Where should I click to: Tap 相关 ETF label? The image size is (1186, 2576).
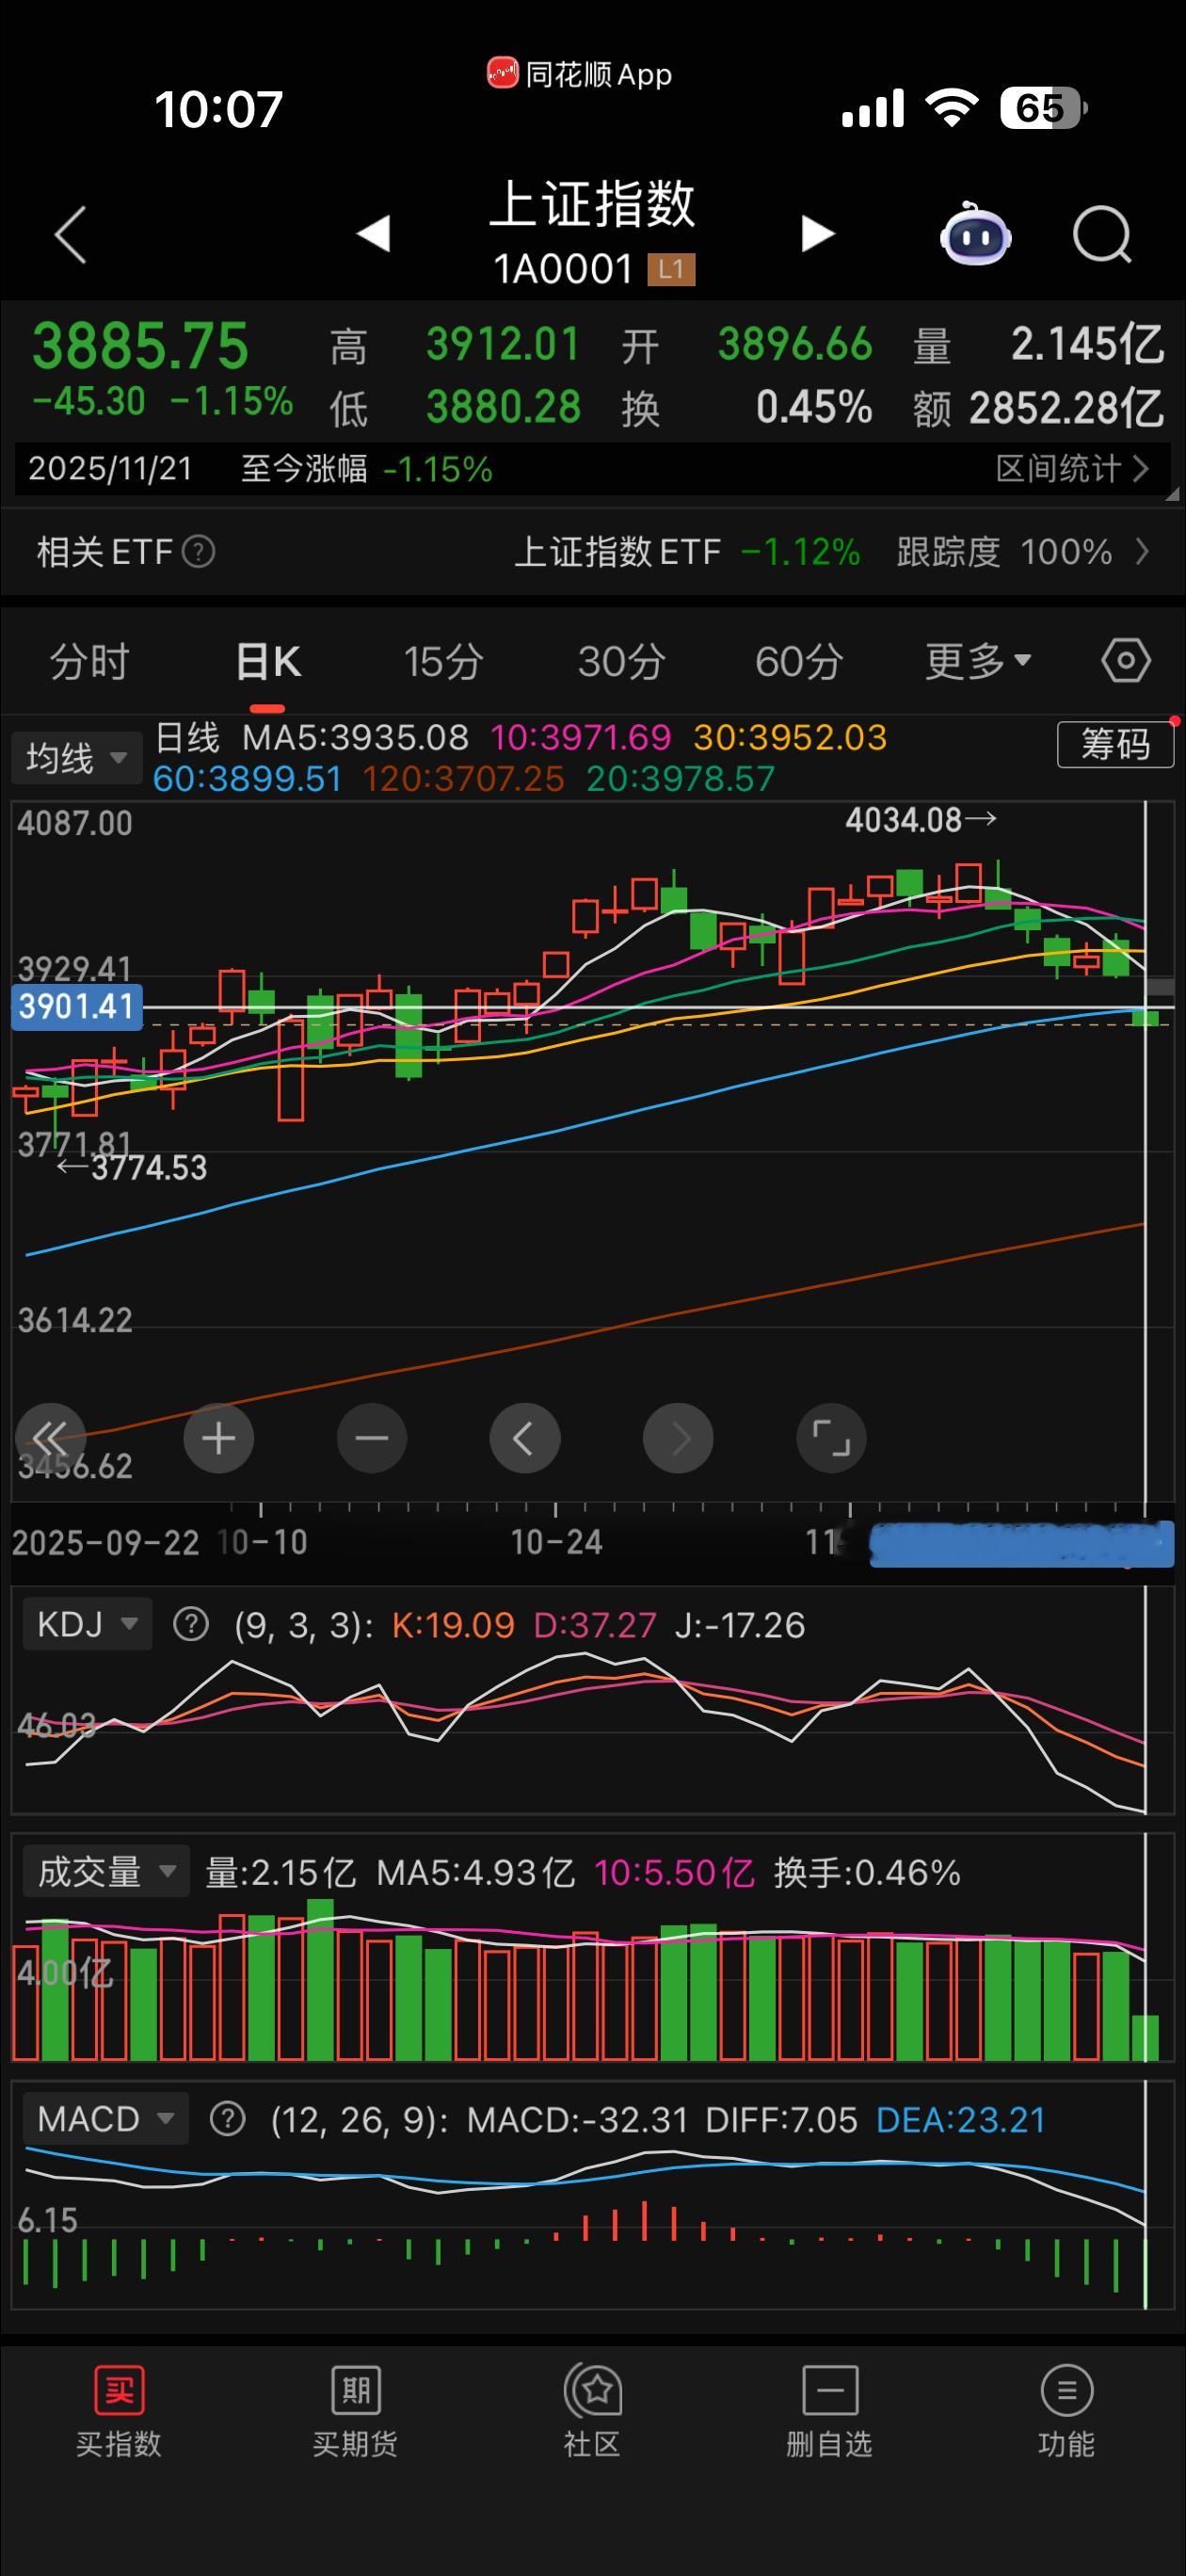(105, 551)
